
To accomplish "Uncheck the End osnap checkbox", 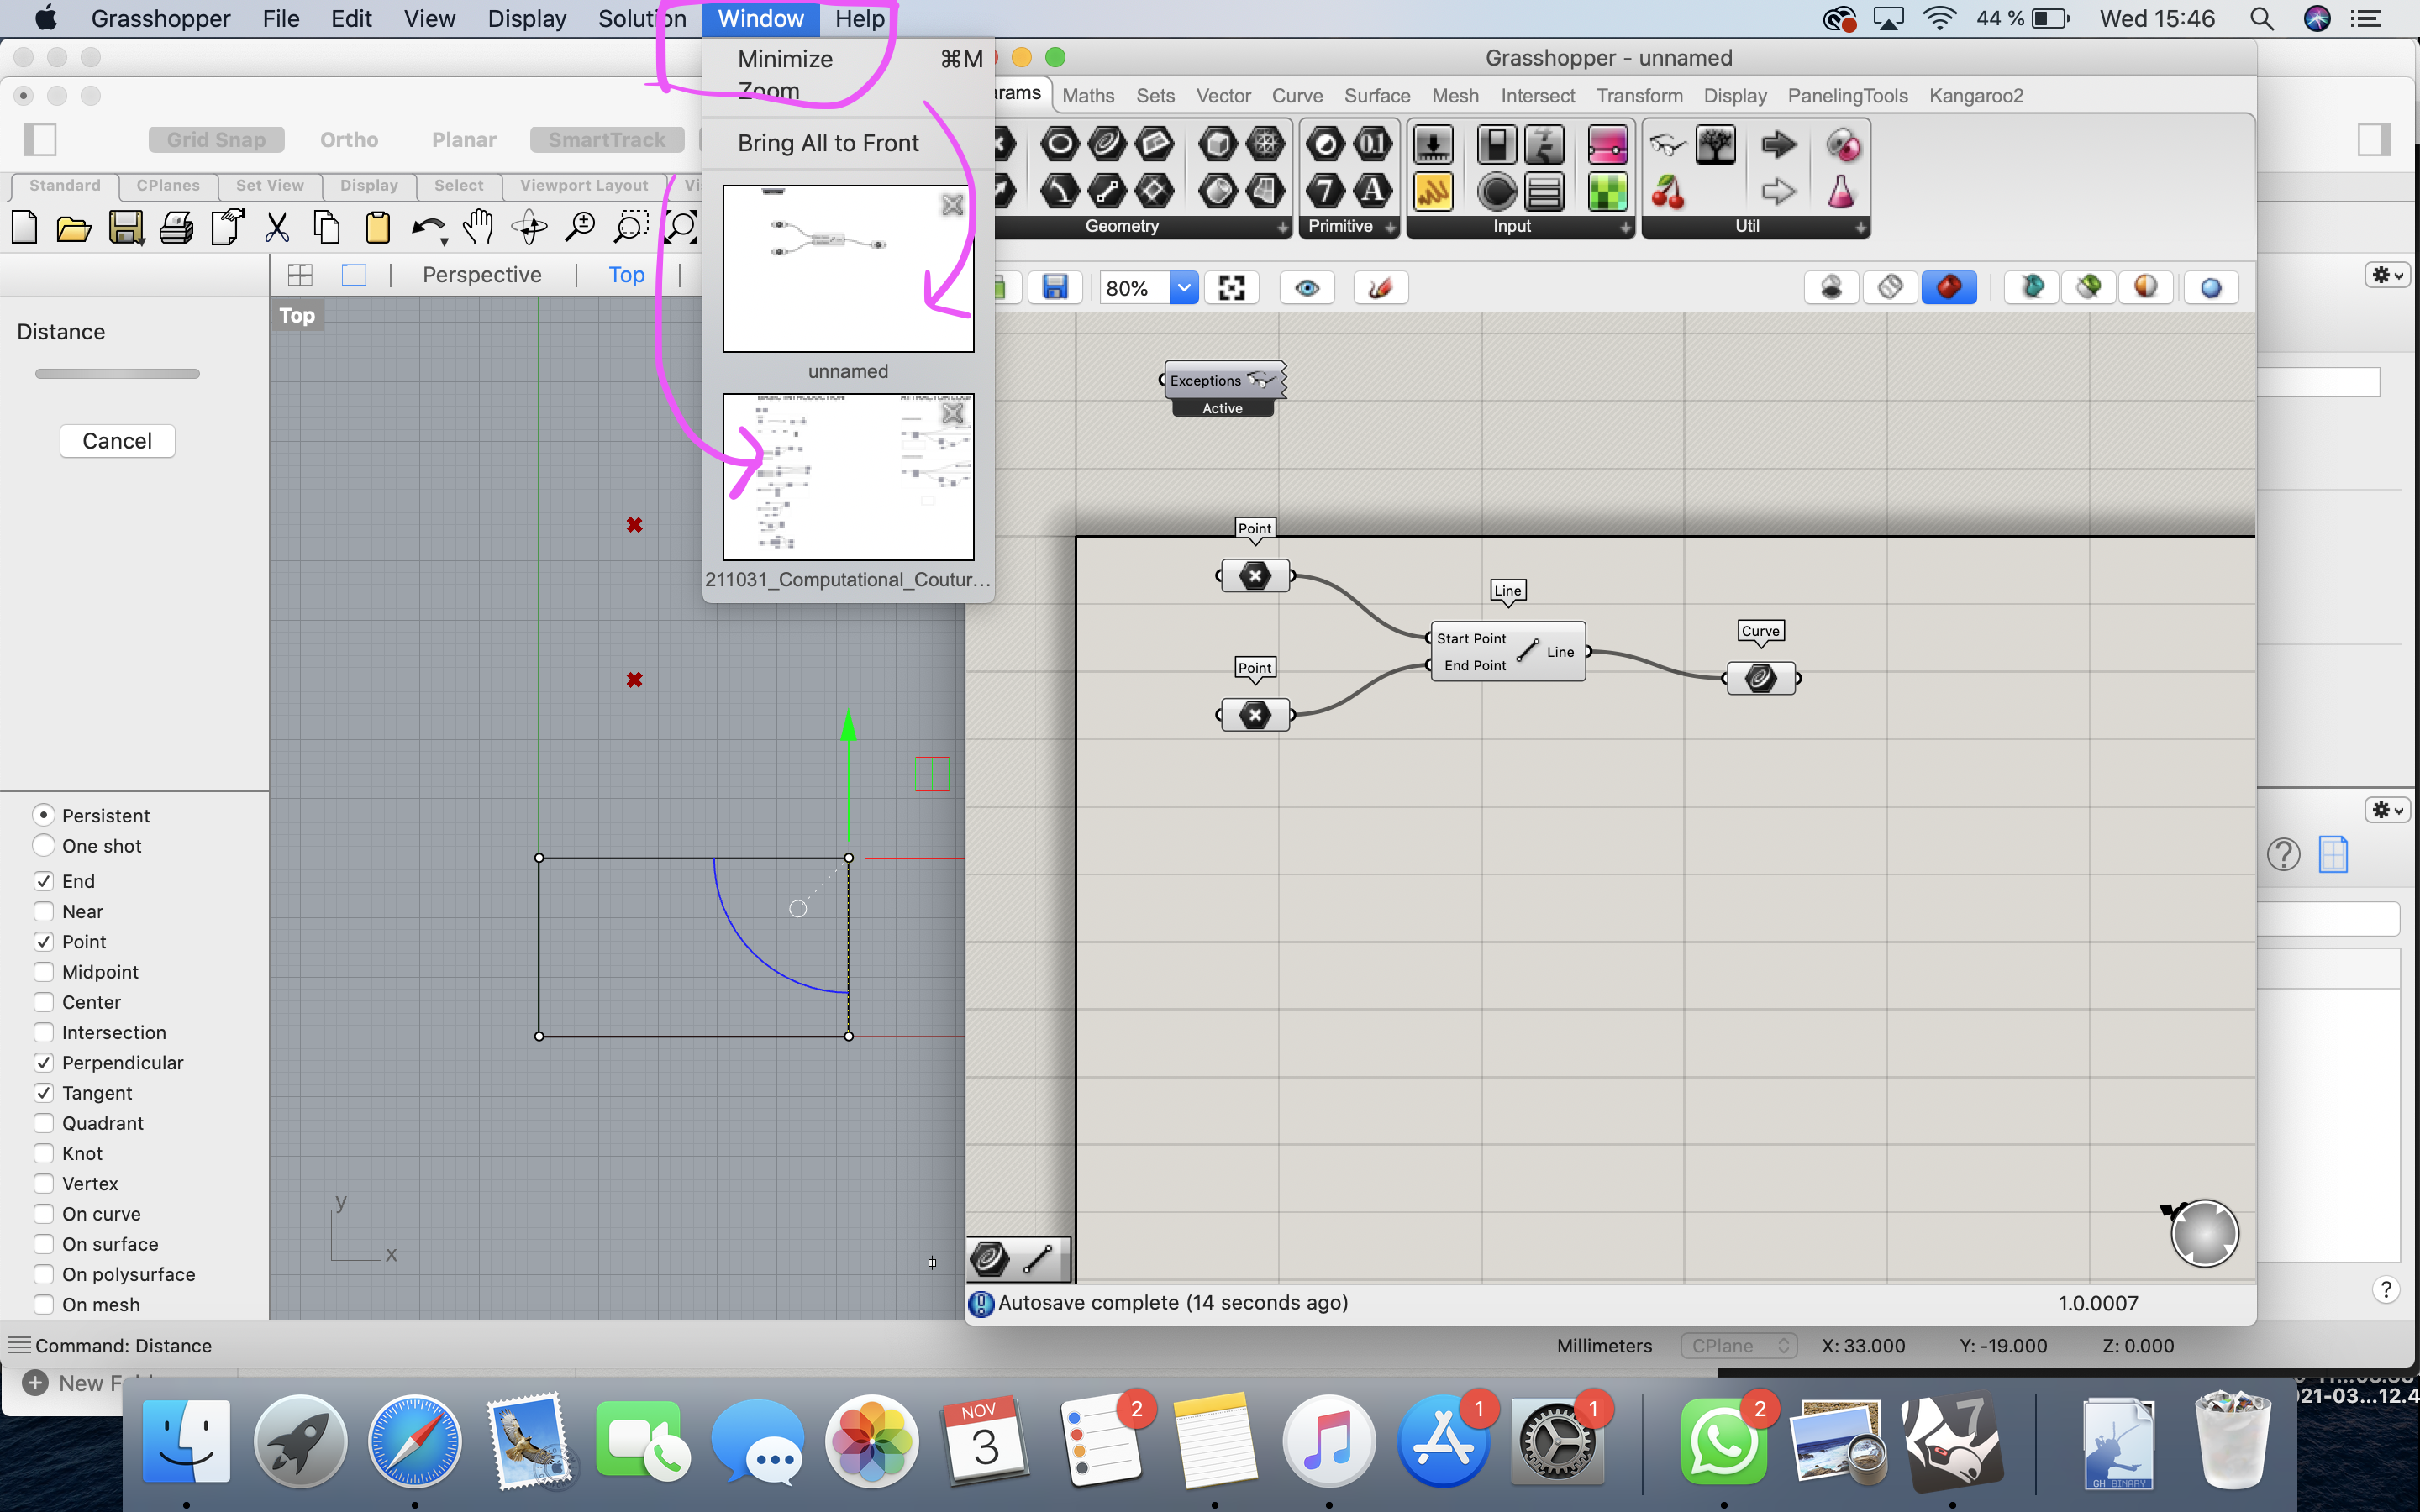I will coord(43,880).
